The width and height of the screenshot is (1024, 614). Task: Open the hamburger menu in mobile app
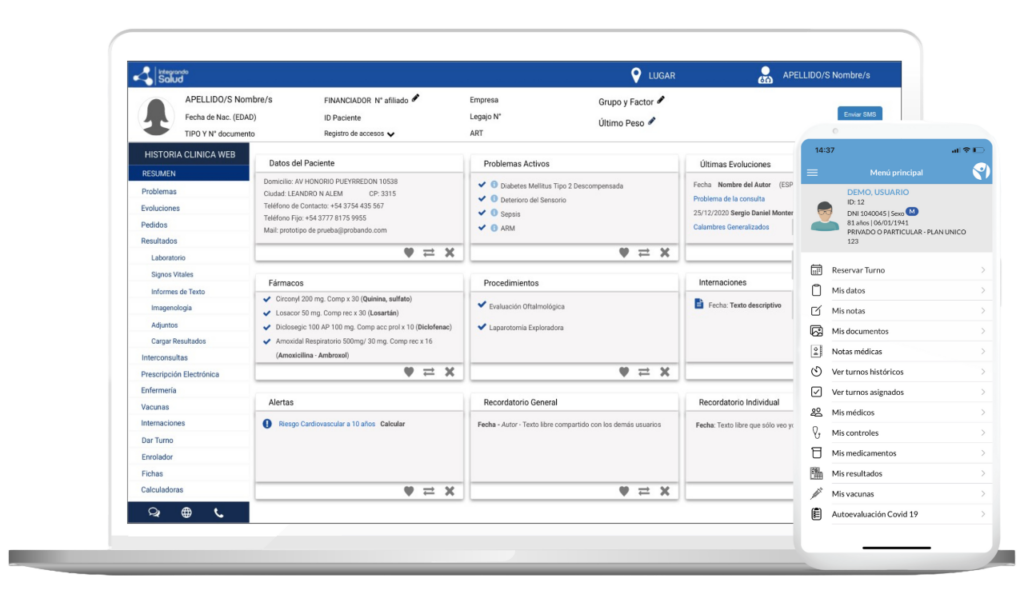coord(812,172)
